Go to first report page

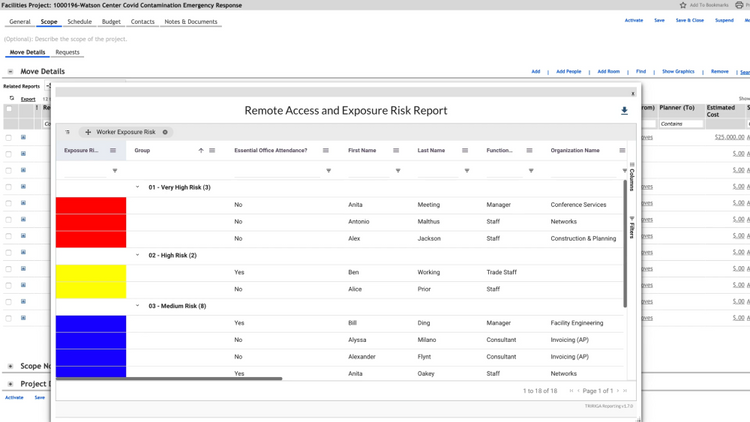pos(571,391)
